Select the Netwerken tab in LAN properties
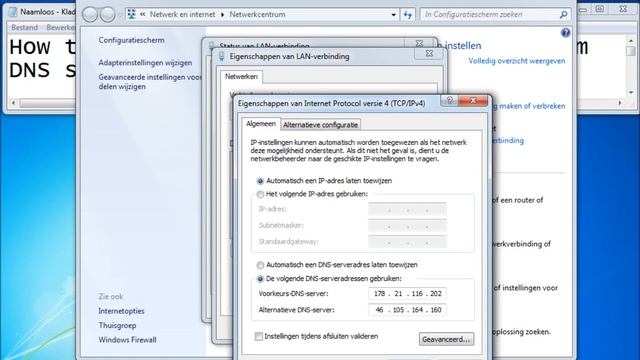This screenshot has width=640, height=360. [x=241, y=76]
